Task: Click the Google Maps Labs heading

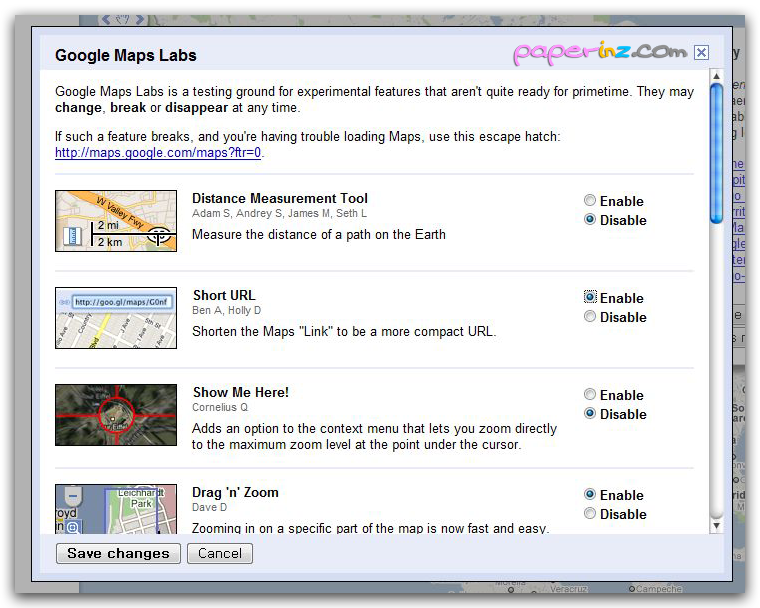Action: click(126, 55)
